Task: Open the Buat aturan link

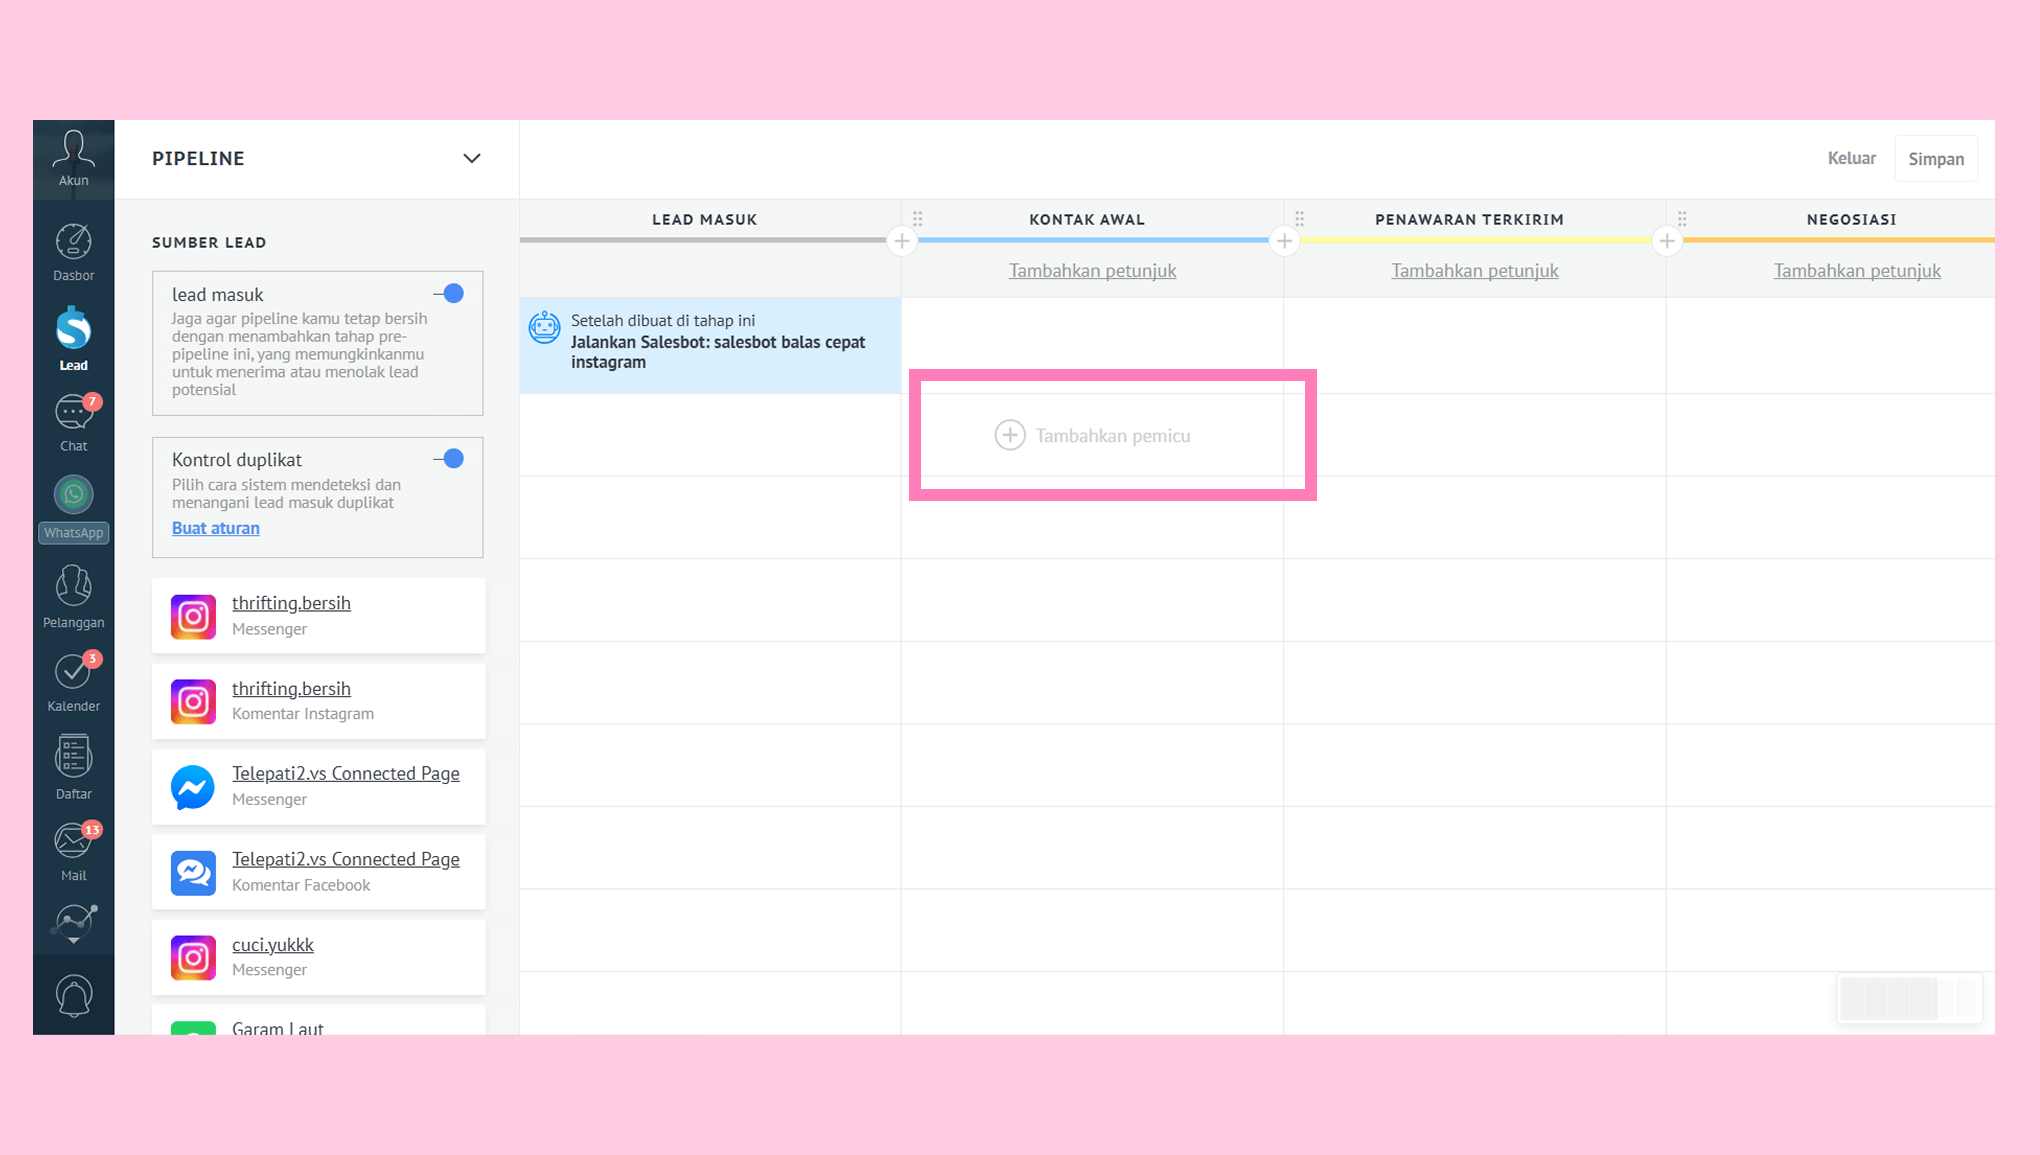Action: click(x=215, y=528)
